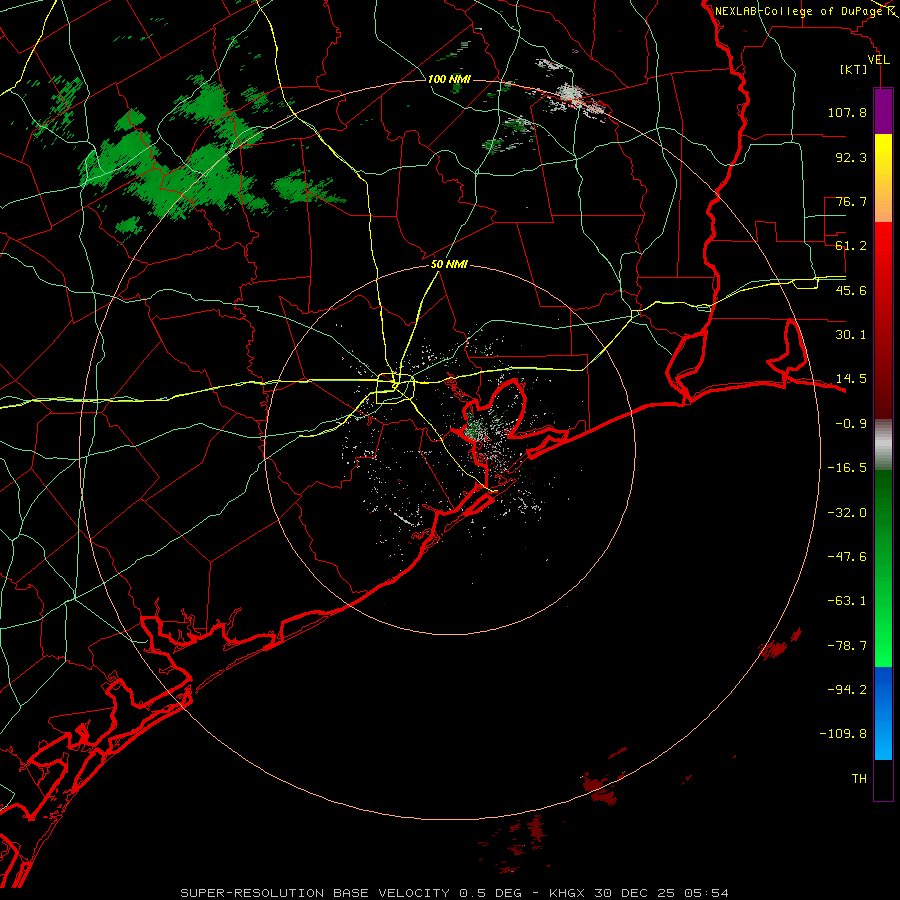Click the [KT] units label
The height and width of the screenshot is (900, 900).
[854, 69]
